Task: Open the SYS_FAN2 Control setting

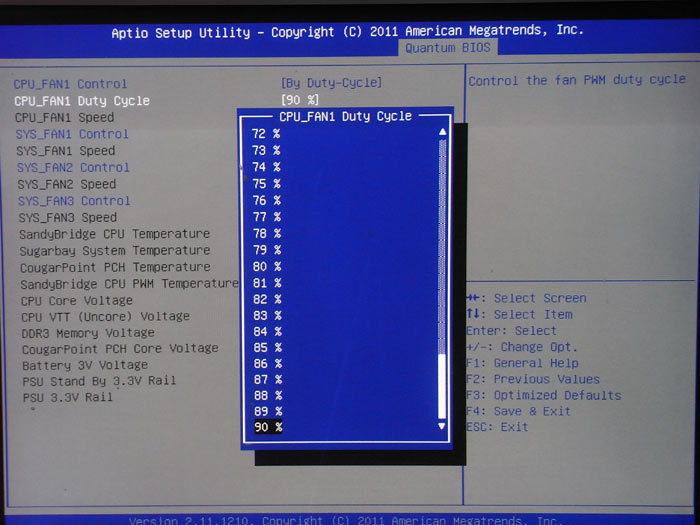Action: coord(73,167)
